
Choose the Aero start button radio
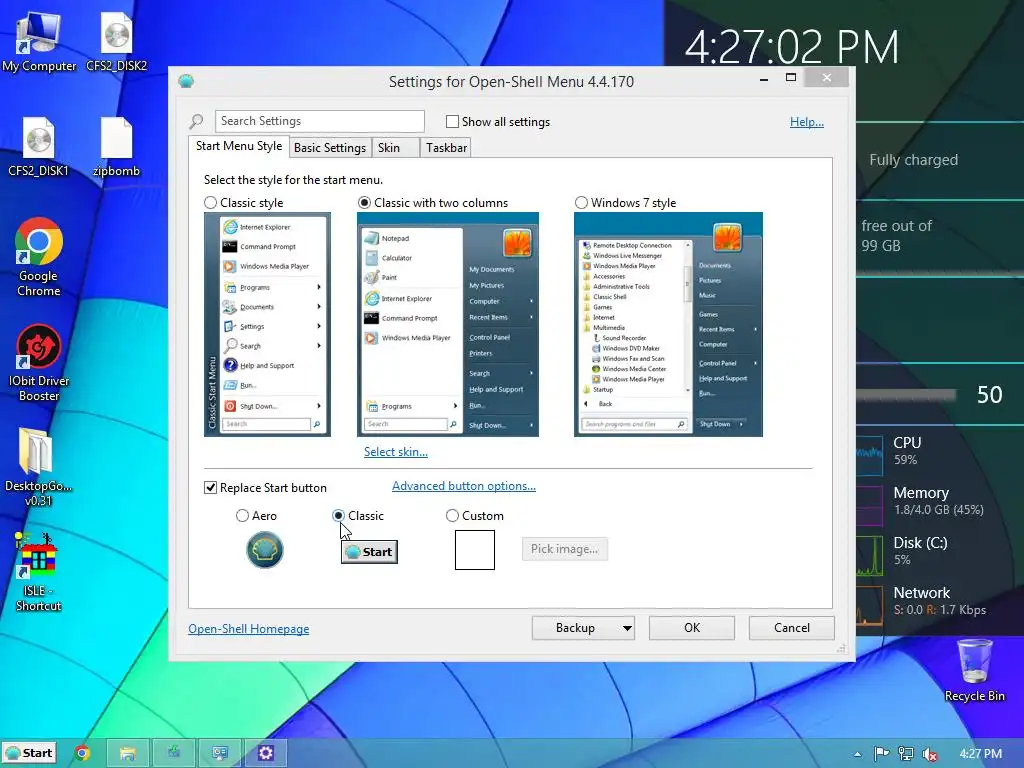pyautogui.click(x=242, y=516)
